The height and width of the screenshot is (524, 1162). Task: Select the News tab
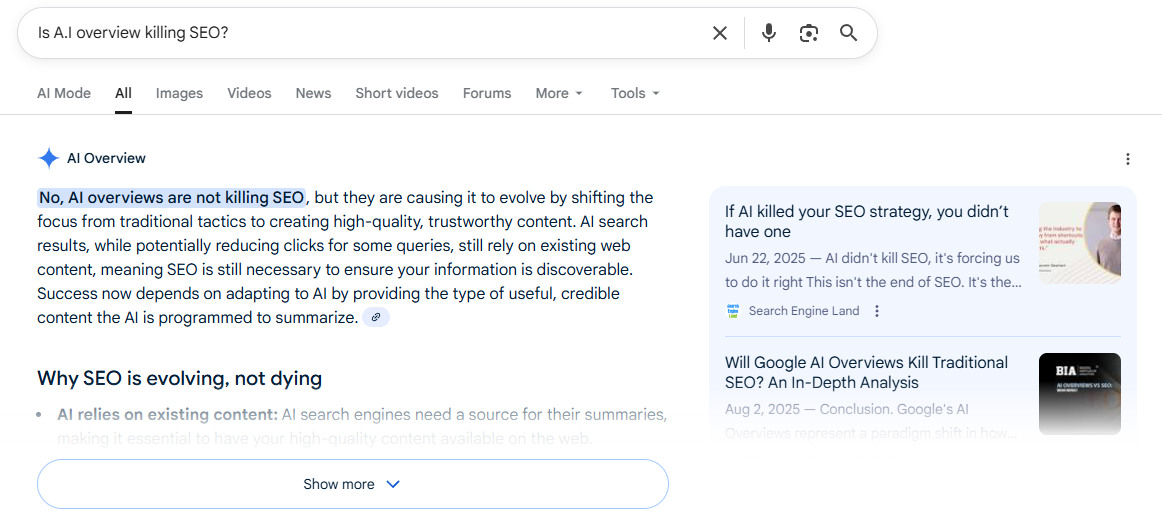point(313,93)
